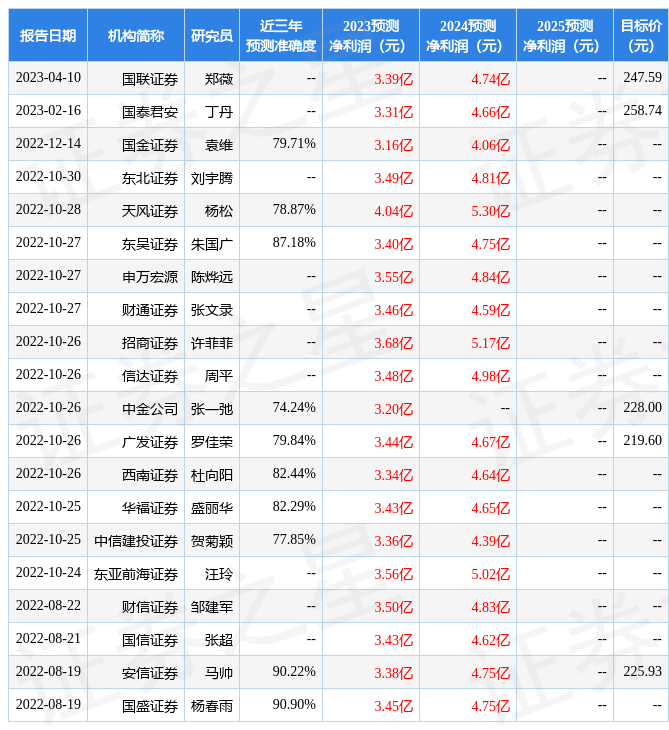Click accuracy value 79.71%

click(x=294, y=144)
